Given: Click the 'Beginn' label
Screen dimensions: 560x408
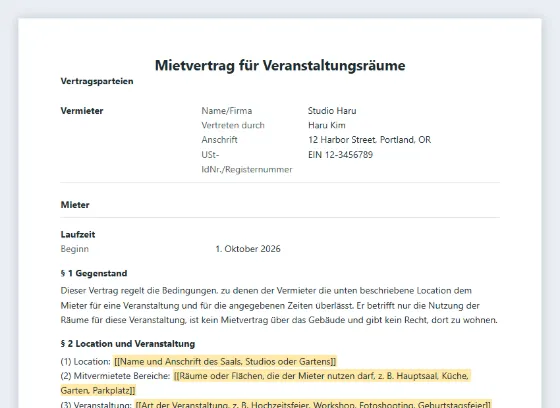Looking at the screenshot, I should (75, 249).
